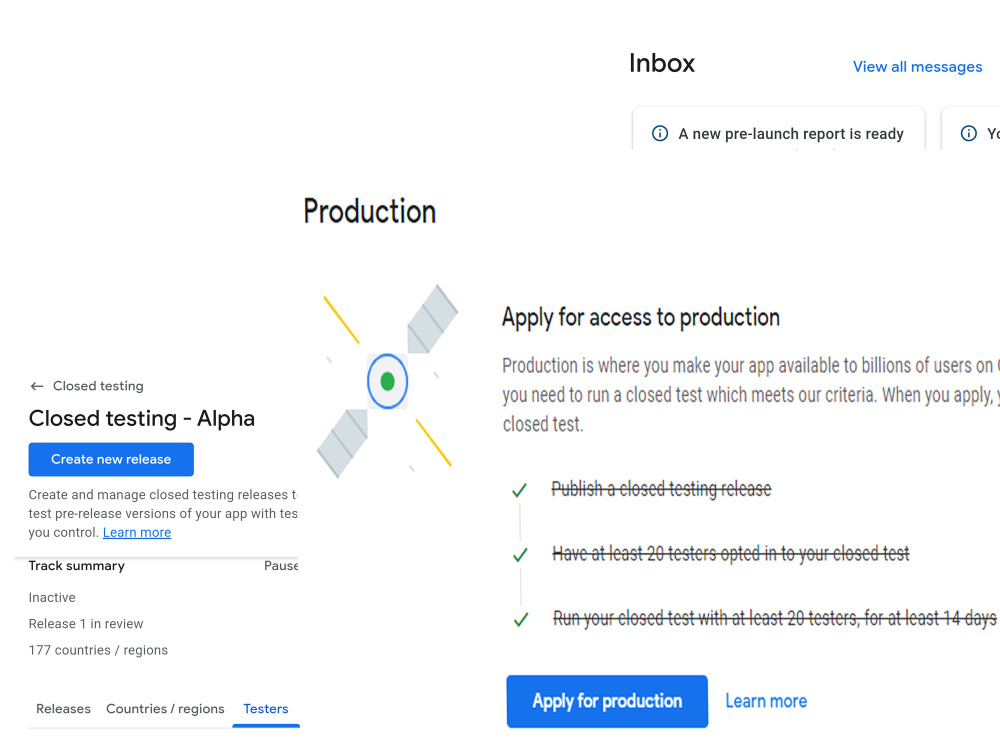
Task: Click the Production heading
Action: coord(370,211)
